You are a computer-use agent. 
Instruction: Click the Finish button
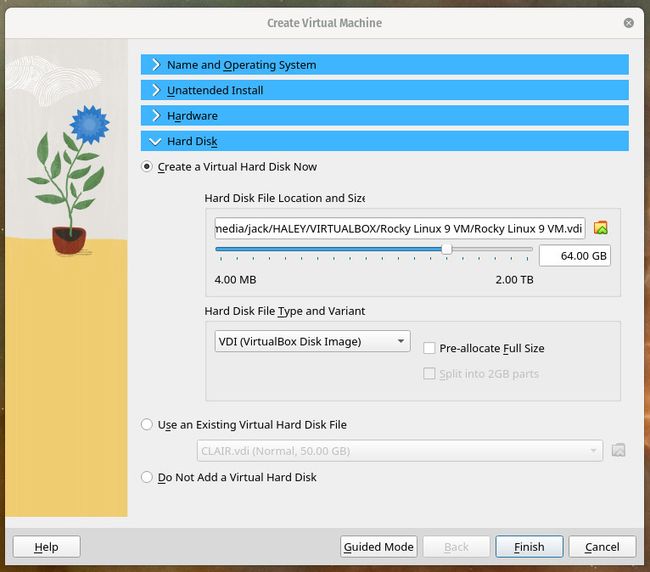(x=529, y=547)
